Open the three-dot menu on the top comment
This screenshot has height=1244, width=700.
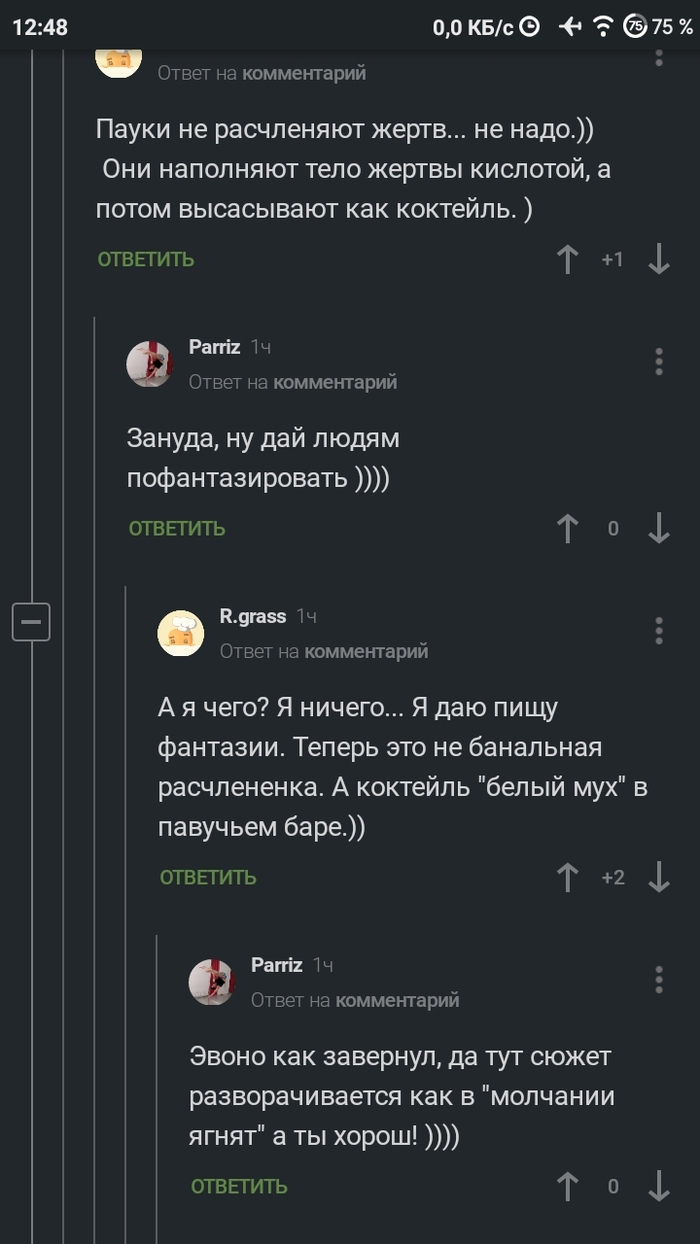pyautogui.click(x=657, y=55)
